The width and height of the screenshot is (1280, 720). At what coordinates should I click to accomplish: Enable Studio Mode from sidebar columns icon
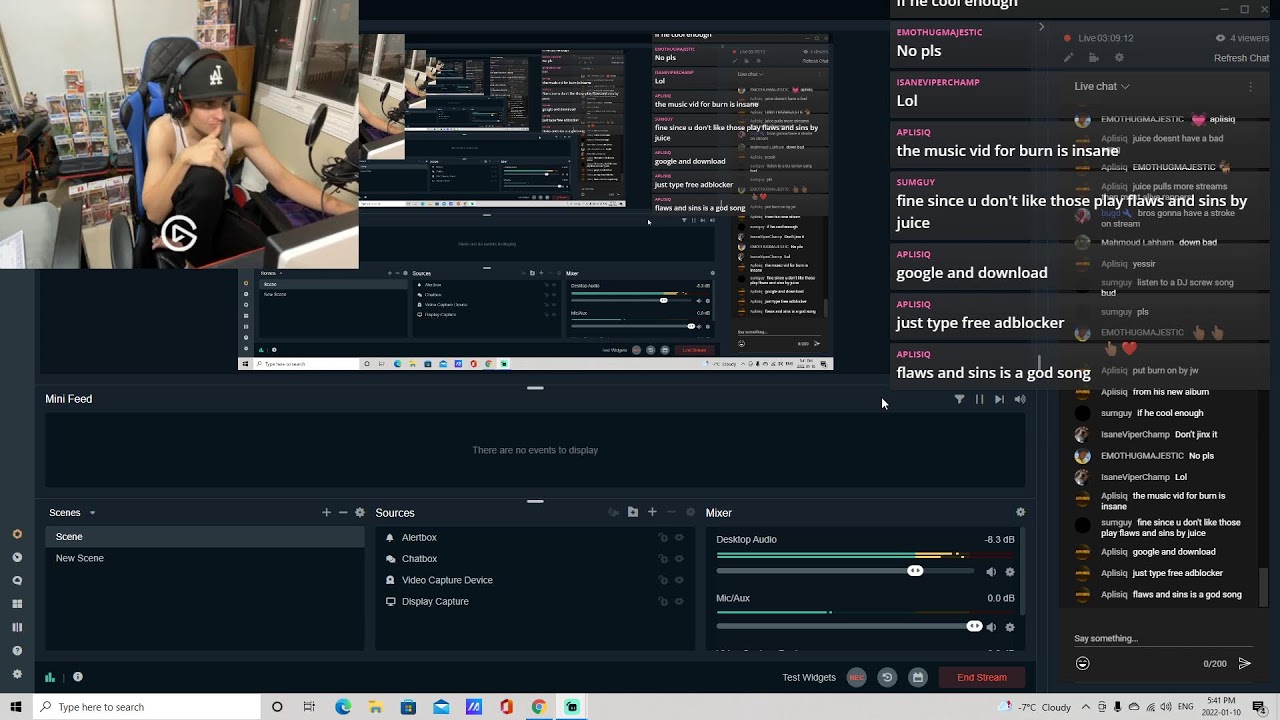click(x=17, y=627)
